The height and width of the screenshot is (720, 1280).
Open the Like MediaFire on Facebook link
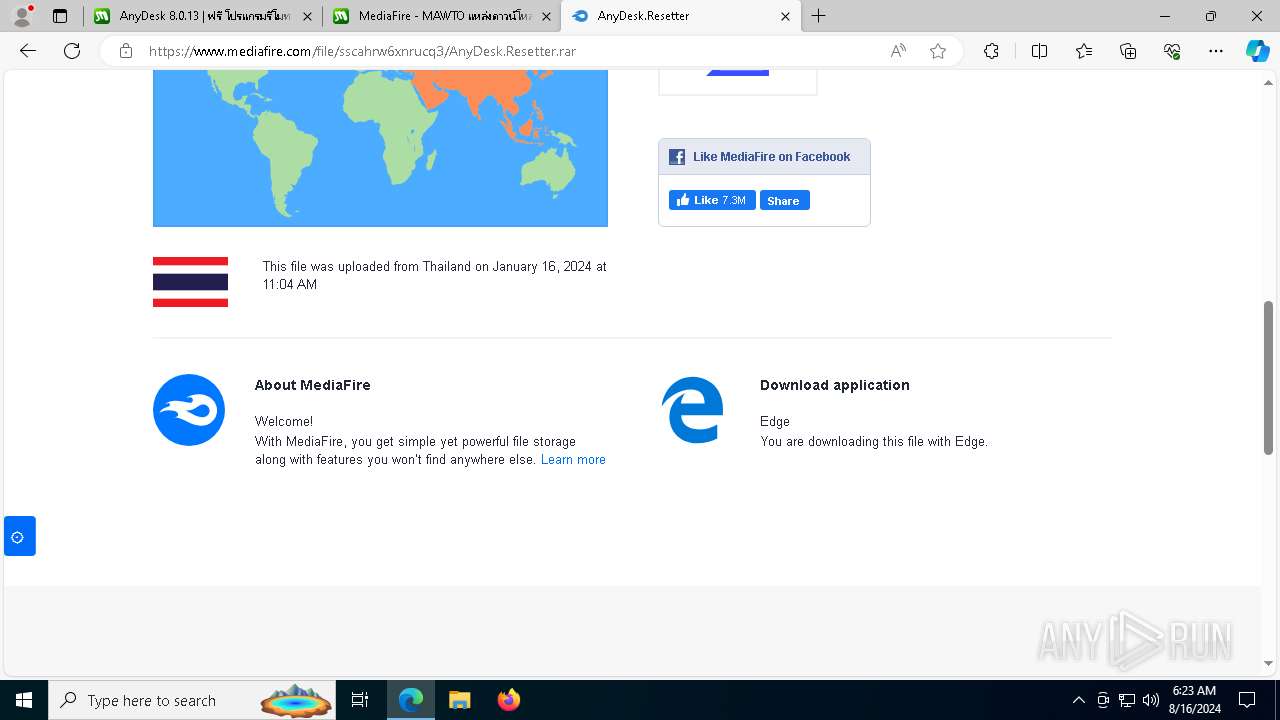click(771, 157)
